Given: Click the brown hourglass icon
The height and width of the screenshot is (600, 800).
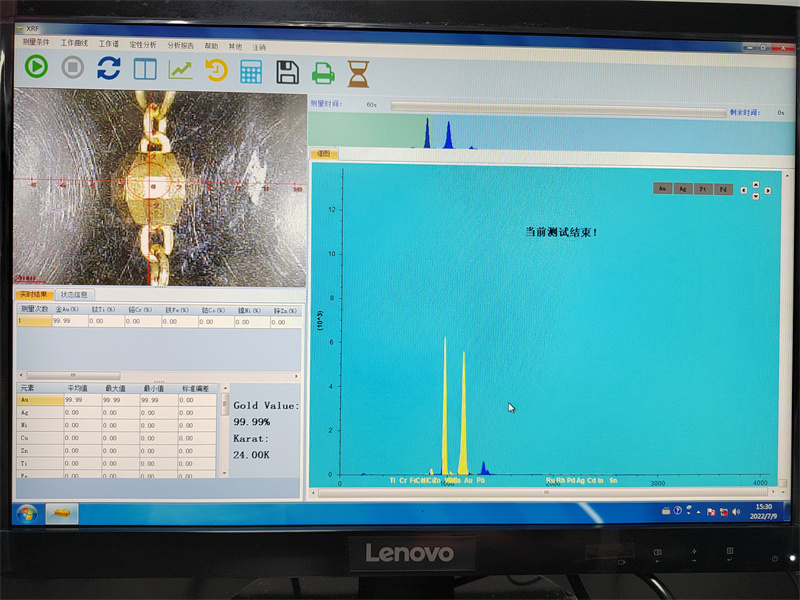Looking at the screenshot, I should [358, 73].
